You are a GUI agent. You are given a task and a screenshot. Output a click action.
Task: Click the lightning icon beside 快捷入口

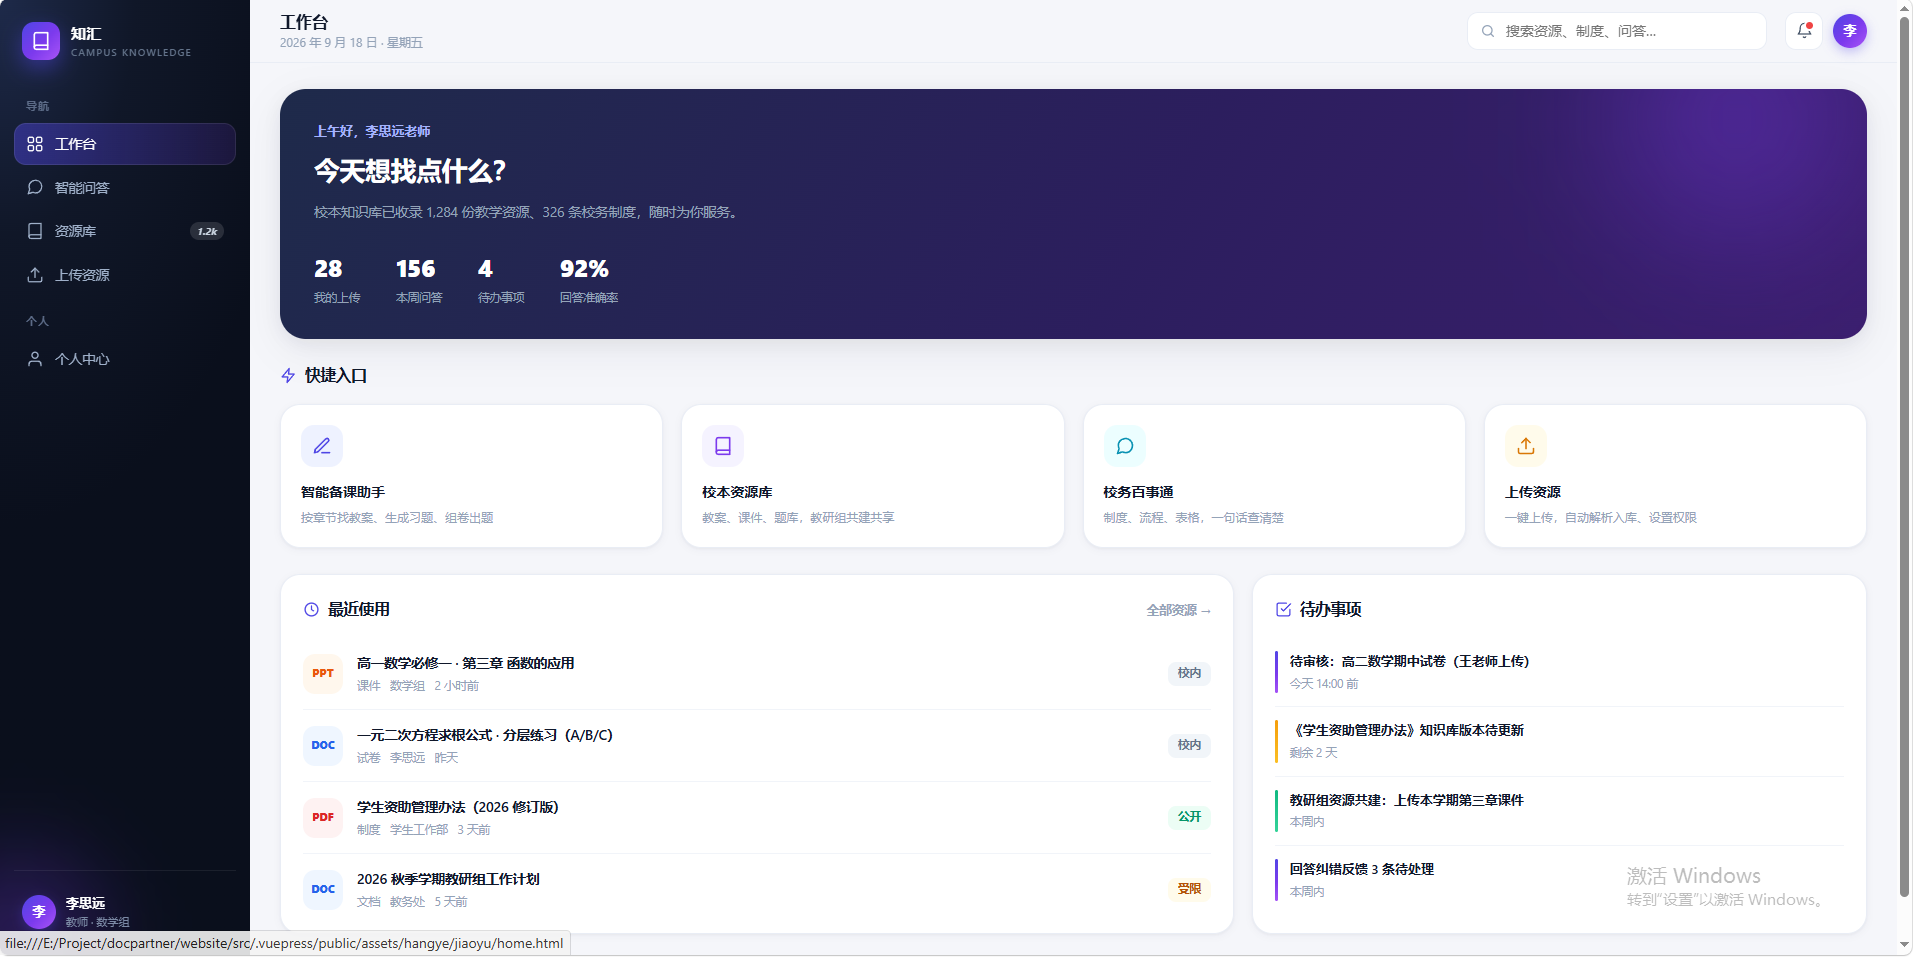(288, 376)
